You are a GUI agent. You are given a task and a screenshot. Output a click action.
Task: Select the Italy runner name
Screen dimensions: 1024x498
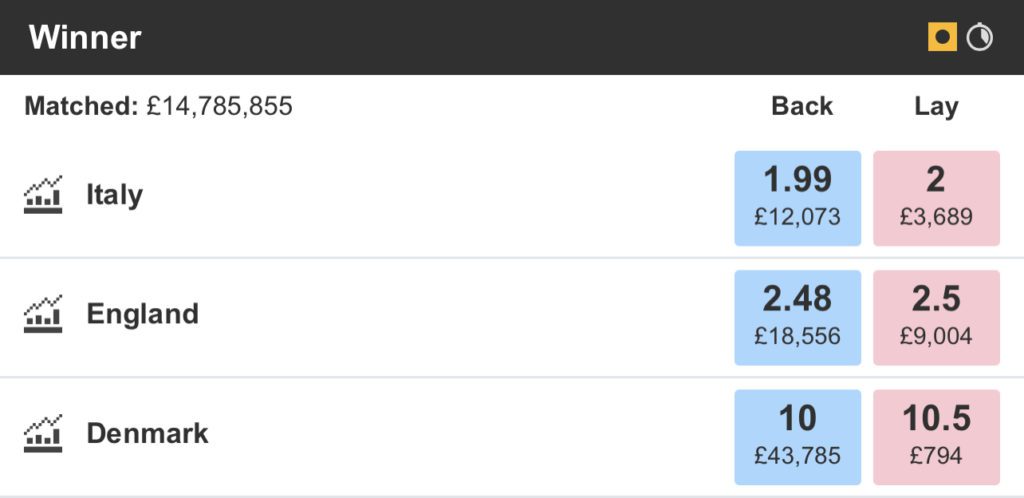(115, 195)
